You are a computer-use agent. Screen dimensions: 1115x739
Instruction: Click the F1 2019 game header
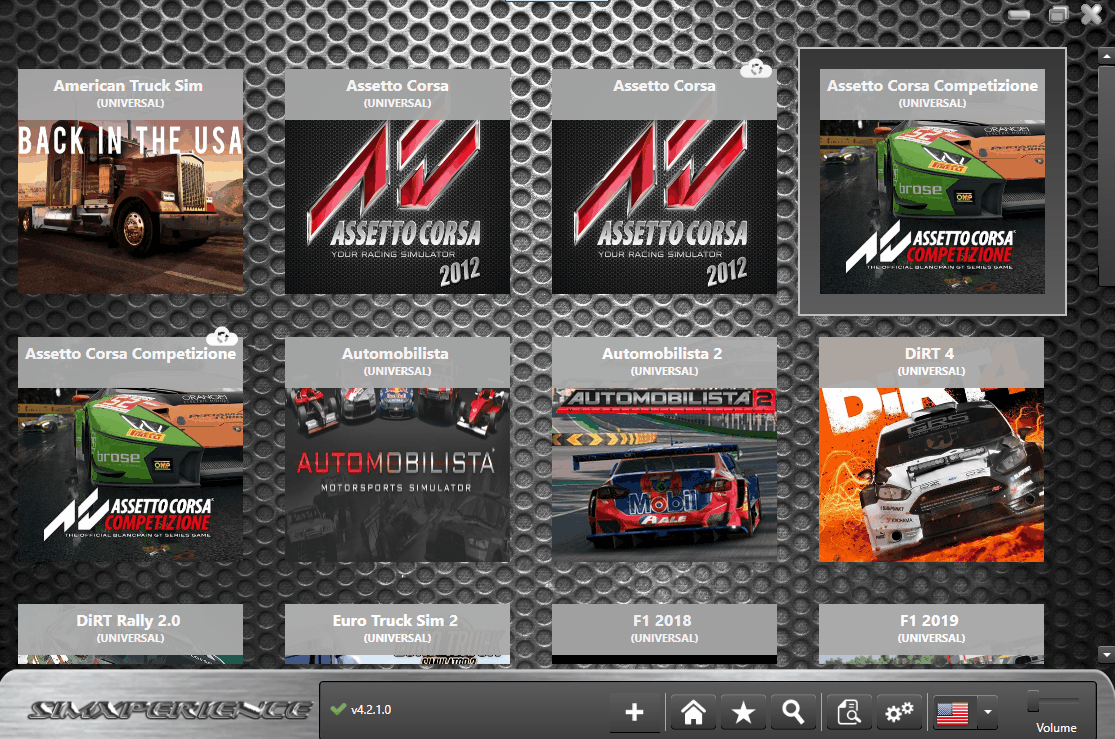click(931, 628)
